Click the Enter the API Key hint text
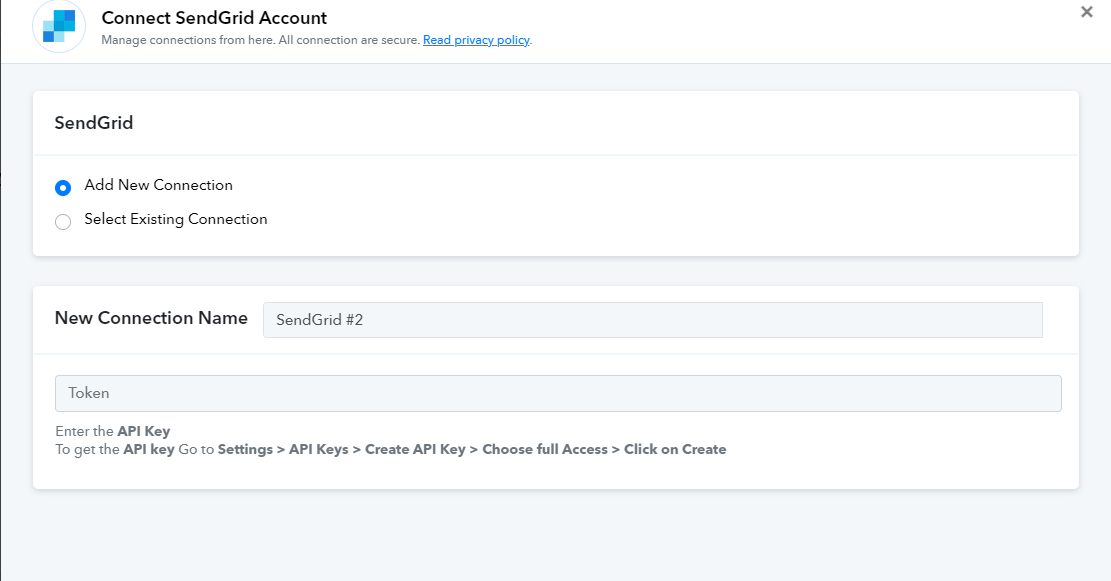The width and height of the screenshot is (1111, 581). pos(113,431)
